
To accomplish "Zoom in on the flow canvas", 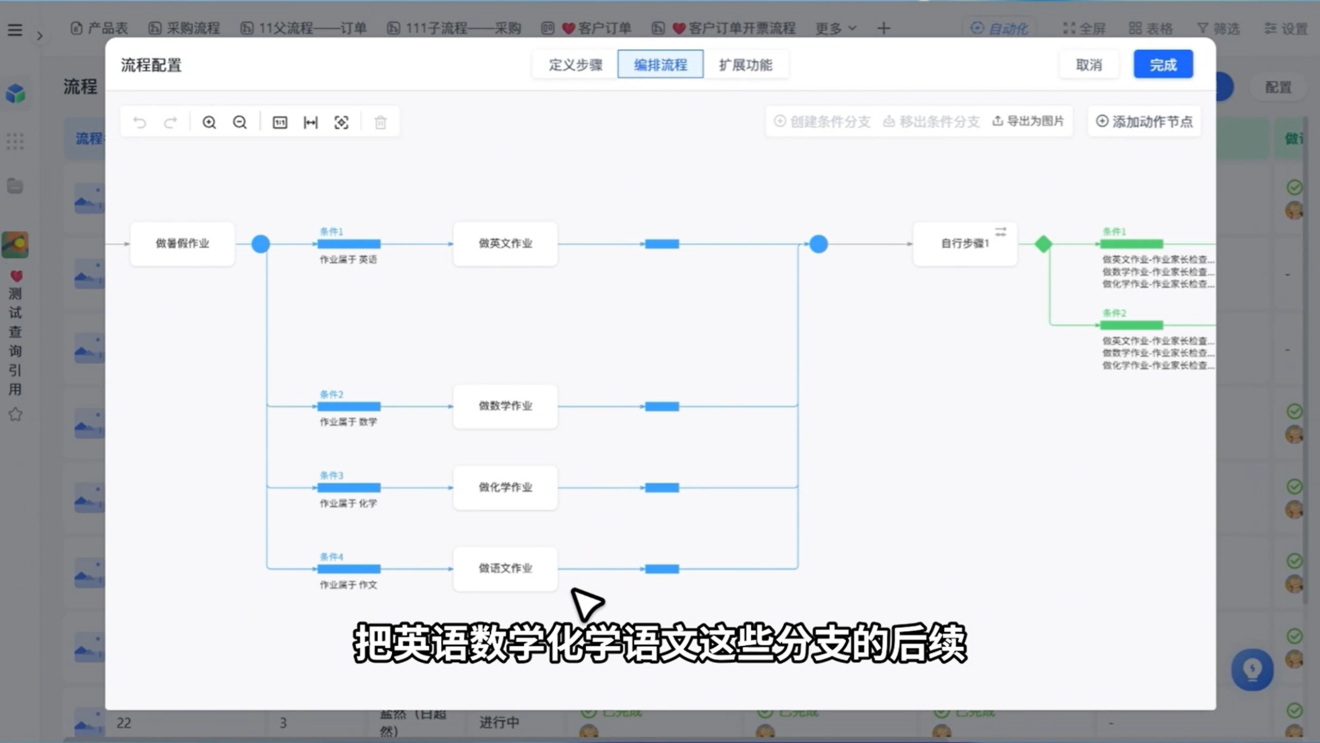I will click(x=209, y=122).
